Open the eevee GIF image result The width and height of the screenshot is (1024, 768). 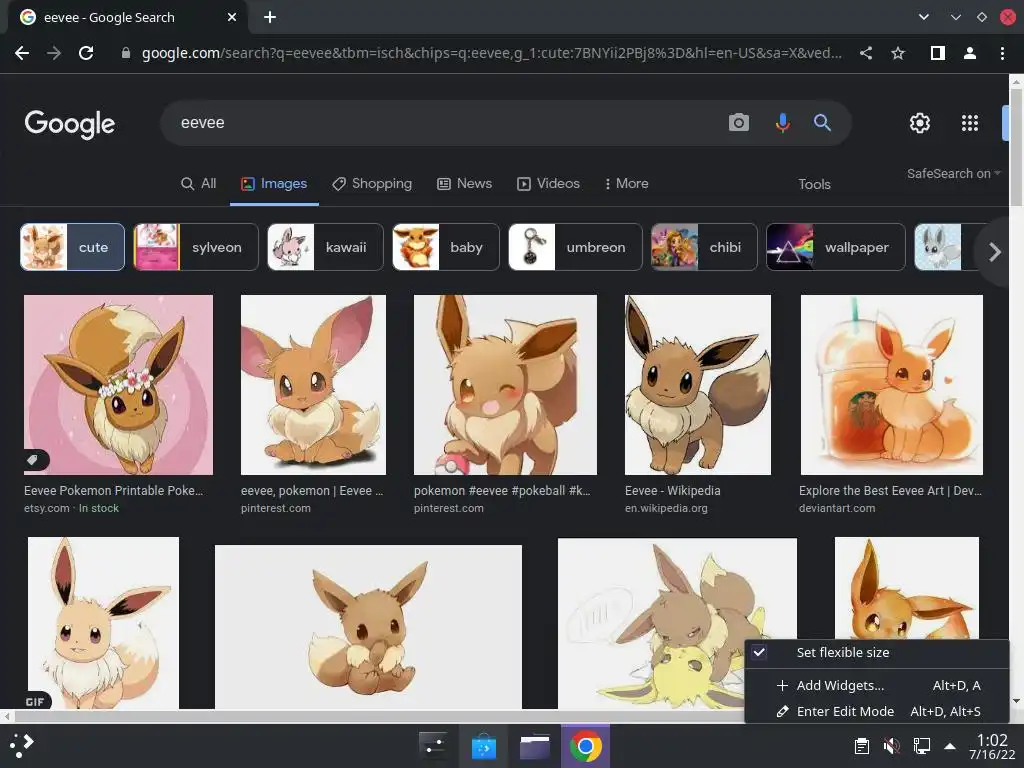(x=103, y=623)
